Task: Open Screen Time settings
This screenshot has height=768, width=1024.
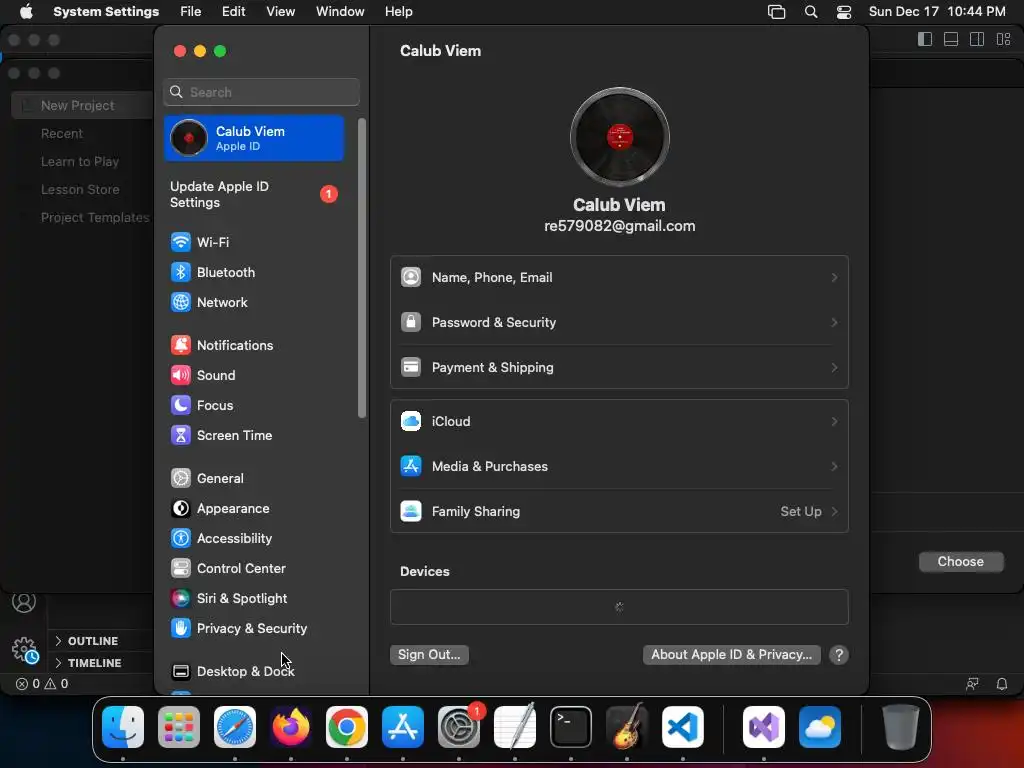Action: coord(253,436)
